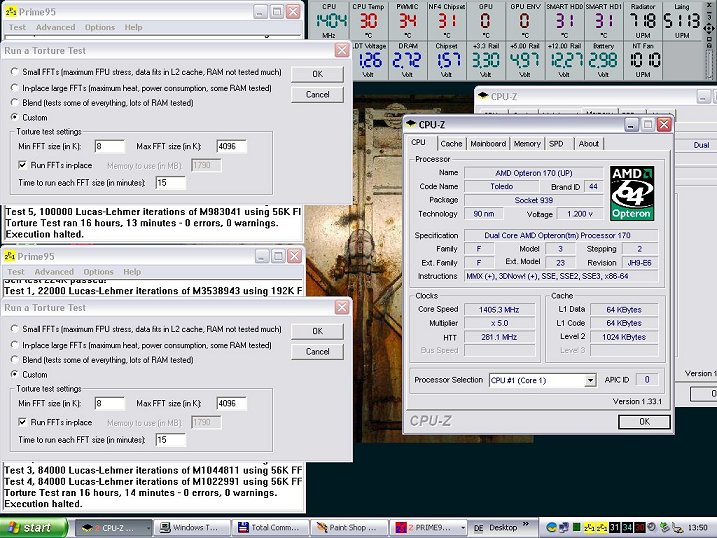Viewport: 717px width, 538px height.
Task: Click the red tray temperature icon showing 30
Action: click(639, 527)
